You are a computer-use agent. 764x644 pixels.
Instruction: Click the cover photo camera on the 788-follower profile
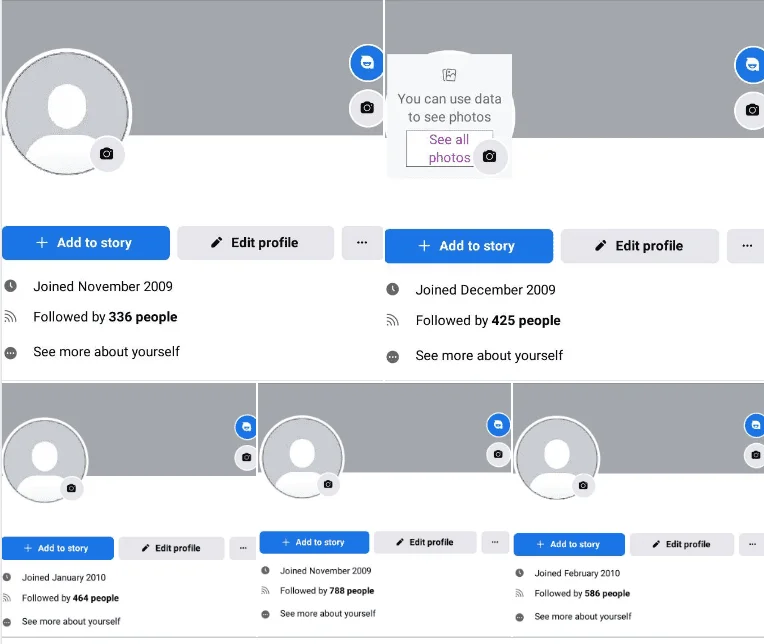tap(498, 454)
